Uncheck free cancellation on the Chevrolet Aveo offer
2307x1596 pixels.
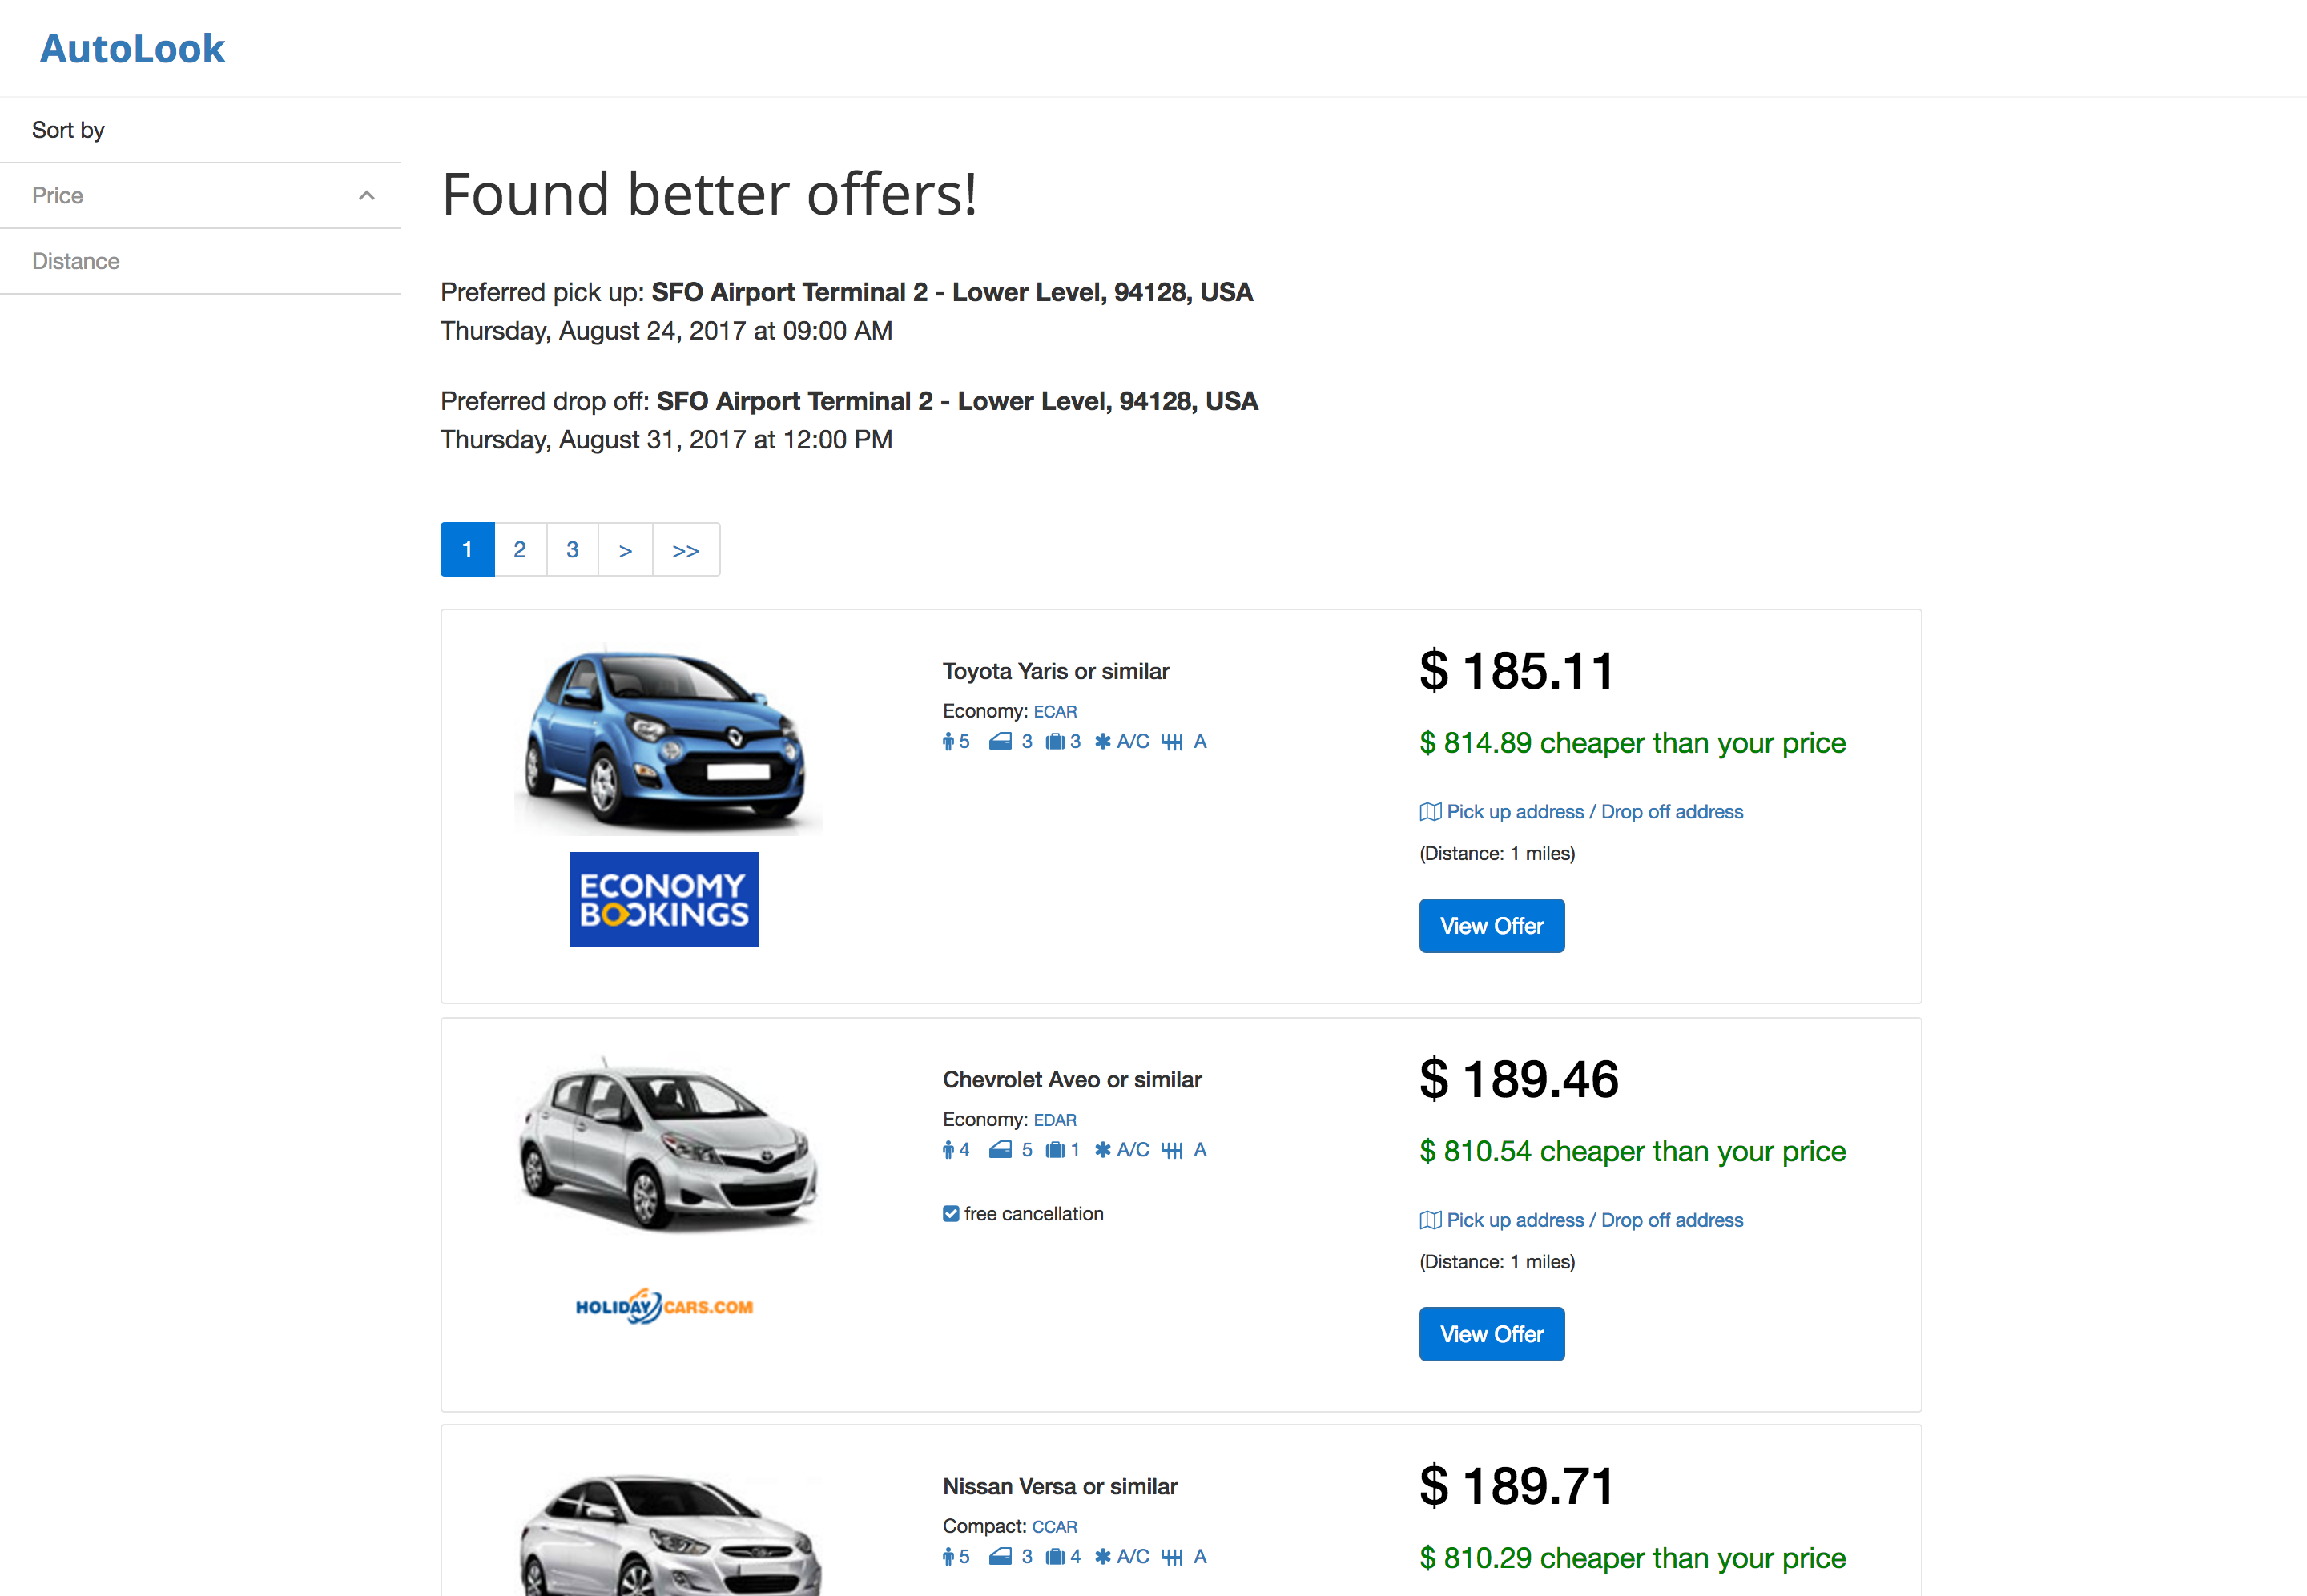[950, 1213]
